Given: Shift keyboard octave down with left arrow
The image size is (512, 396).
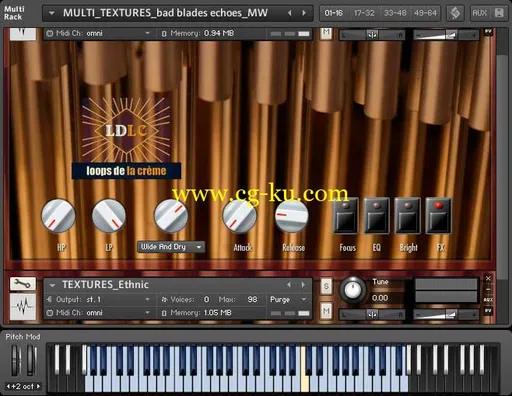Looking at the screenshot, I should (x=9, y=386).
